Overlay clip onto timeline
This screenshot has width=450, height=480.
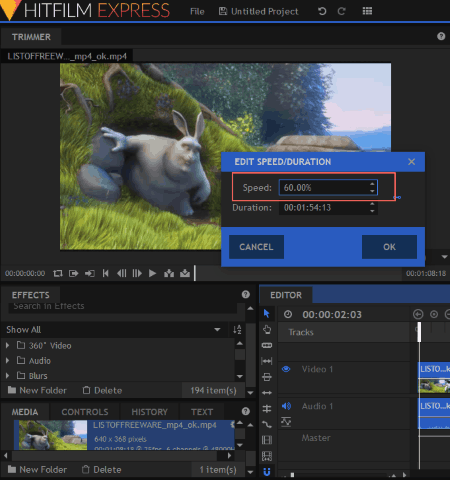pyautogui.click(x=185, y=274)
